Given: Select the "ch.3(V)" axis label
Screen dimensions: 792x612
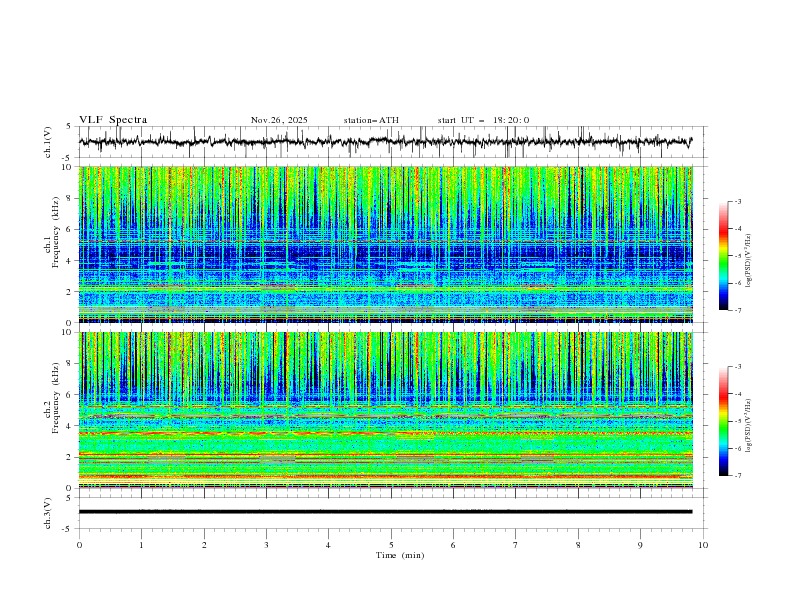Looking at the screenshot, I should (48, 513).
